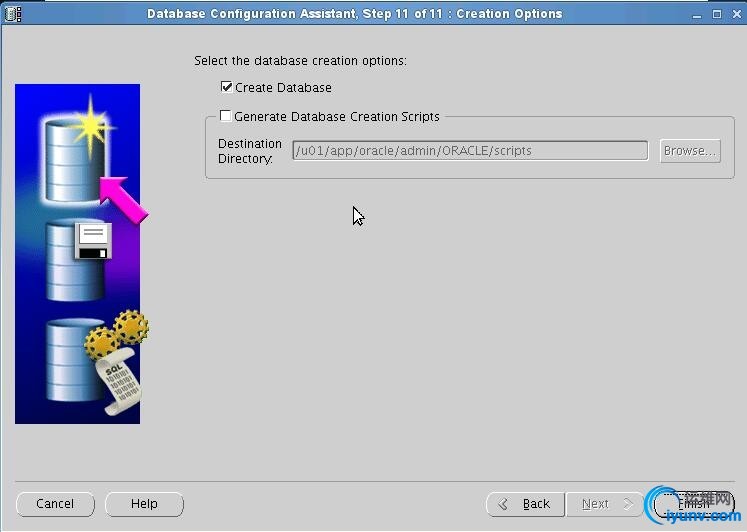747x532 pixels.
Task: Close the Database Configuration Assistant window
Action: click(737, 14)
